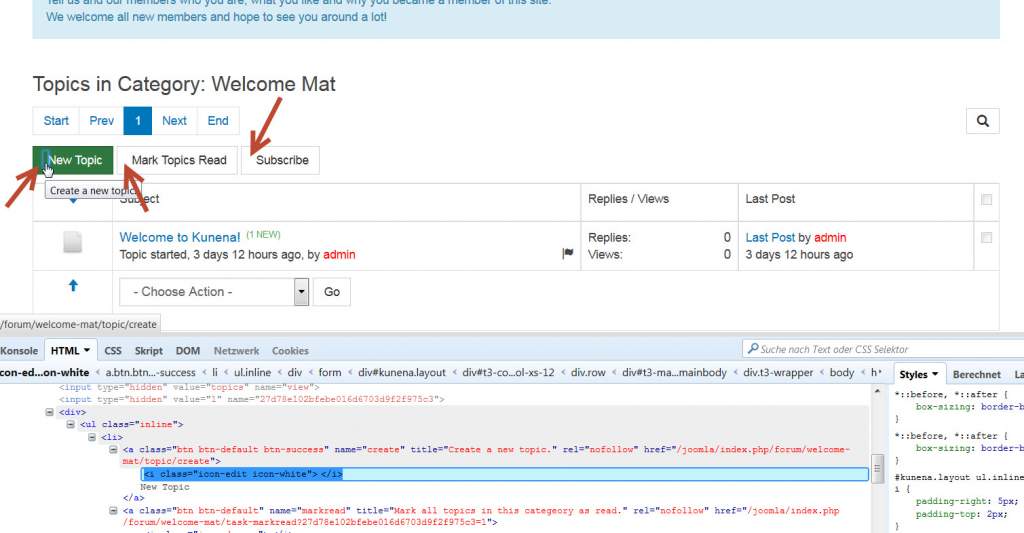Click the blue down arrow in table header
Screen dimensions: 1024x533
click(73, 201)
